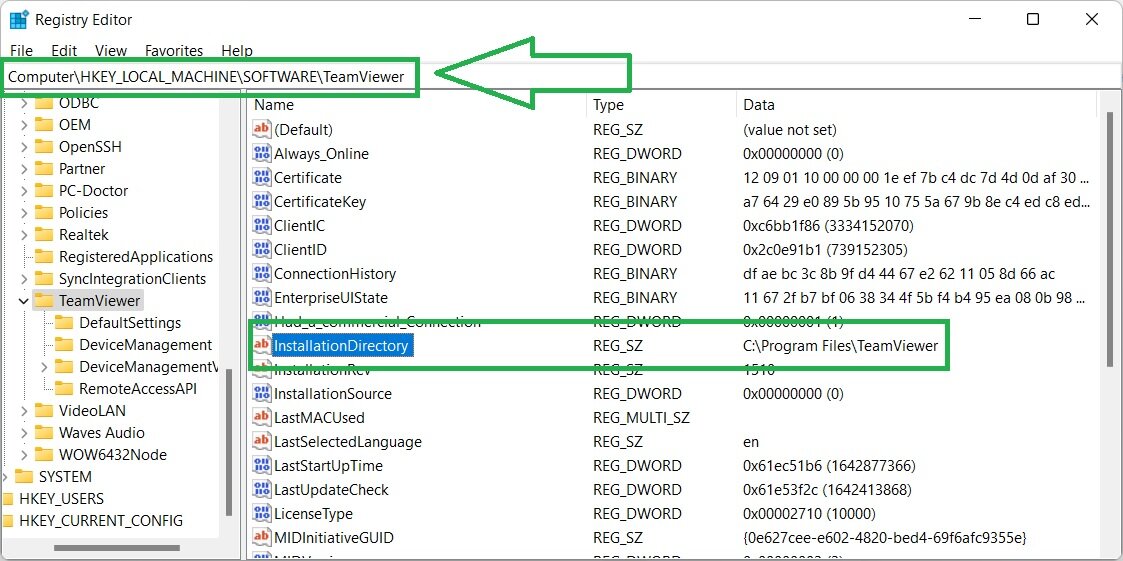Image resolution: width=1123 pixels, height=561 pixels.
Task: Click the LastUpdateCheck DWORD value icon
Action: pos(261,489)
